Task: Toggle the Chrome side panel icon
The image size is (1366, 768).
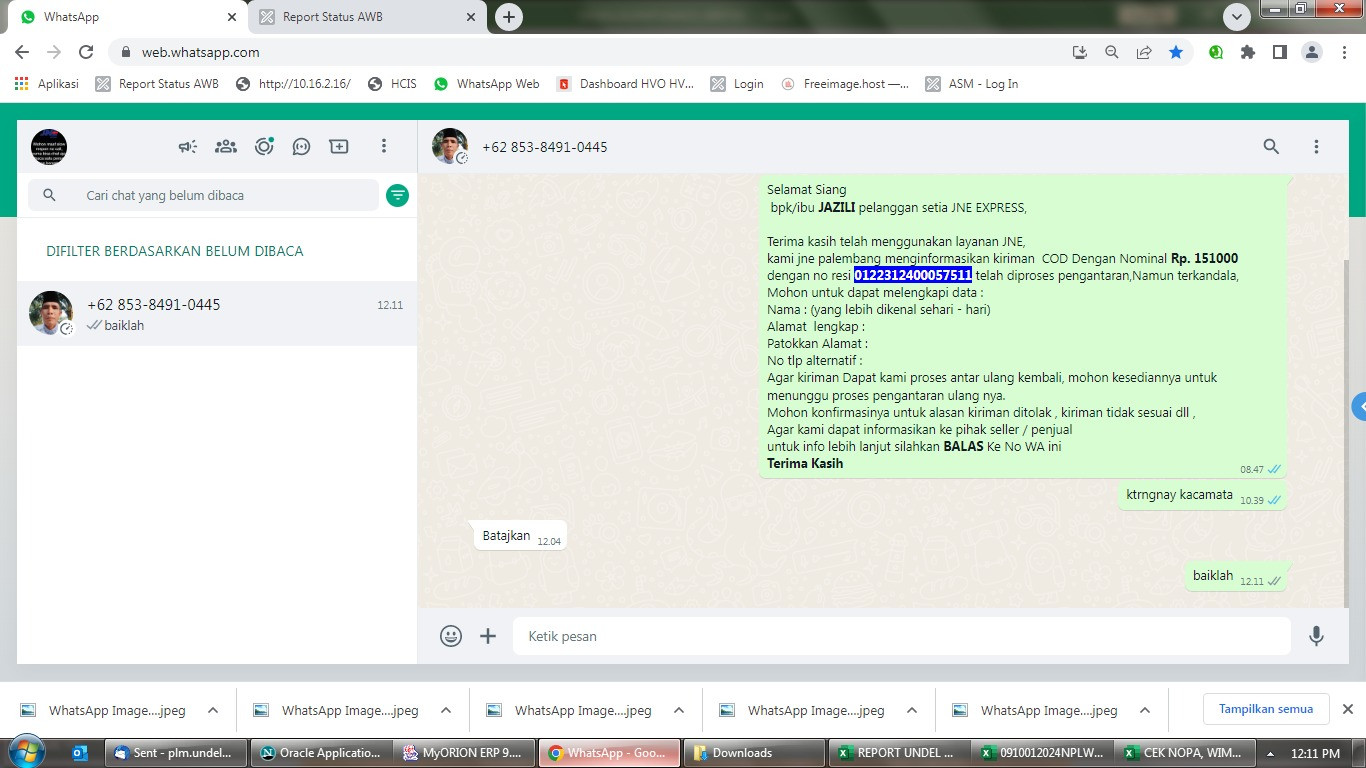Action: point(1279,52)
